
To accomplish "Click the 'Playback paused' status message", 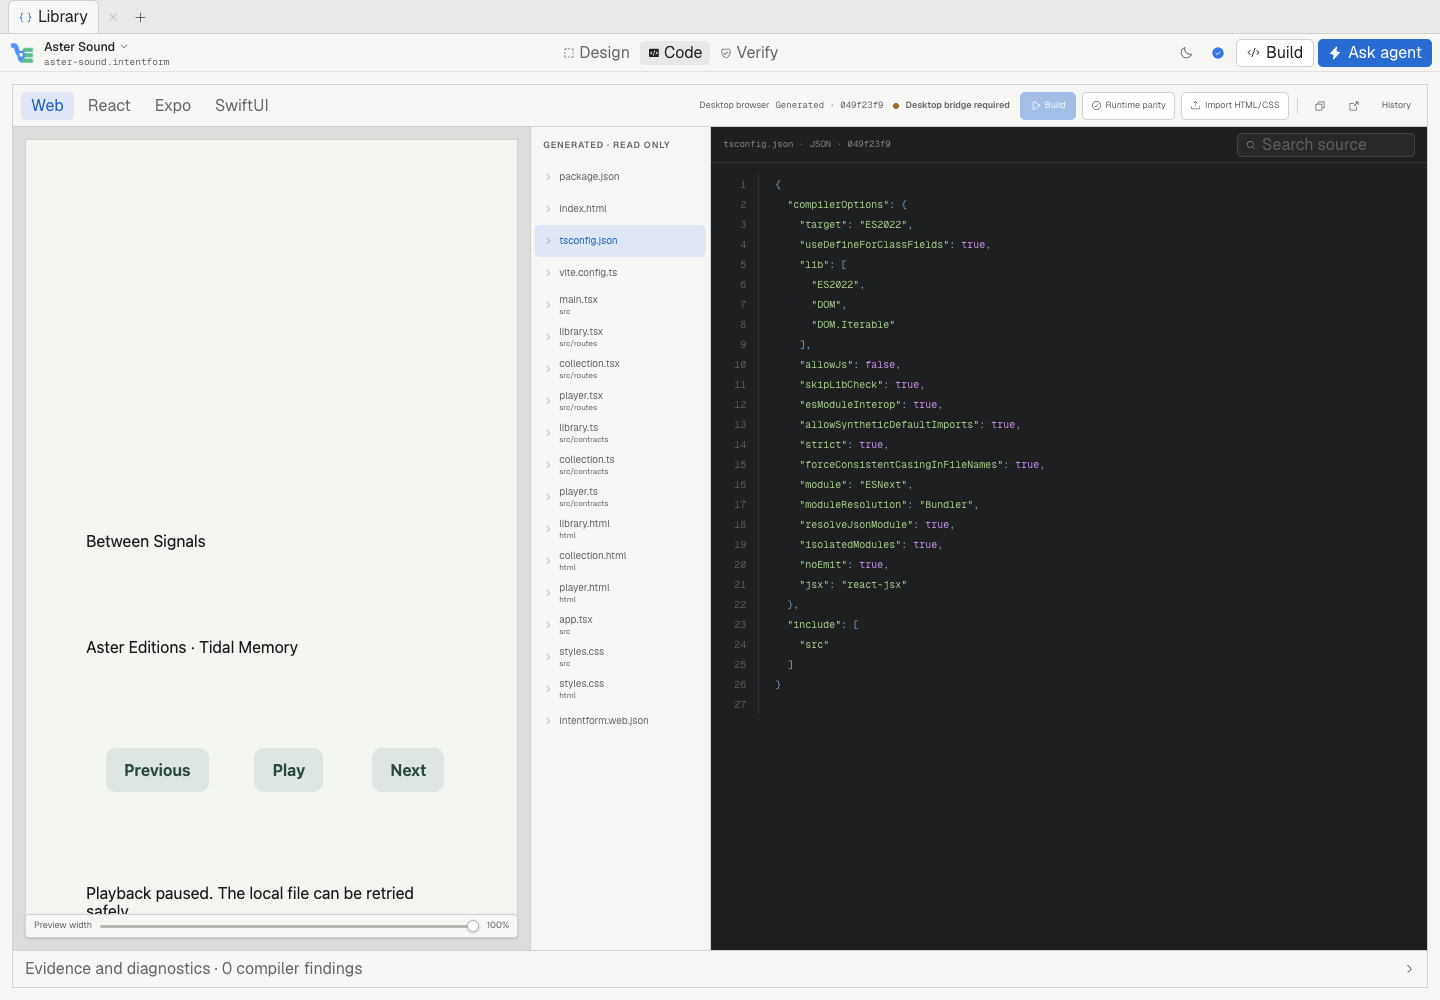I will [250, 901].
